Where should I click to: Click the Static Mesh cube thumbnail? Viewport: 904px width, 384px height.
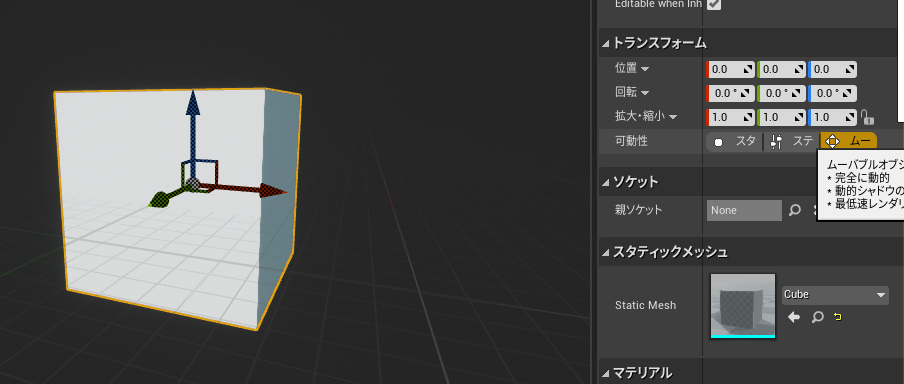coord(743,306)
